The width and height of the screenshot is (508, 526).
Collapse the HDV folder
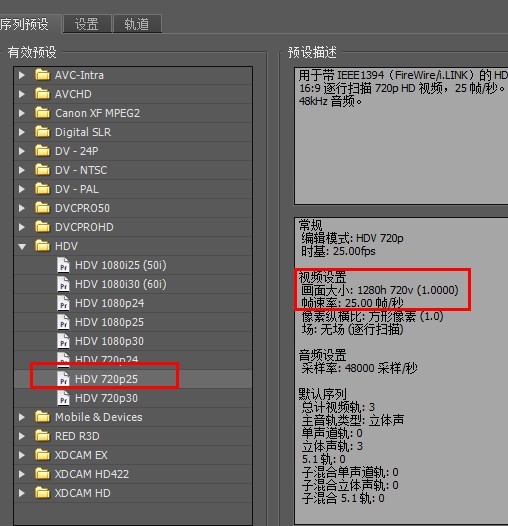22,247
